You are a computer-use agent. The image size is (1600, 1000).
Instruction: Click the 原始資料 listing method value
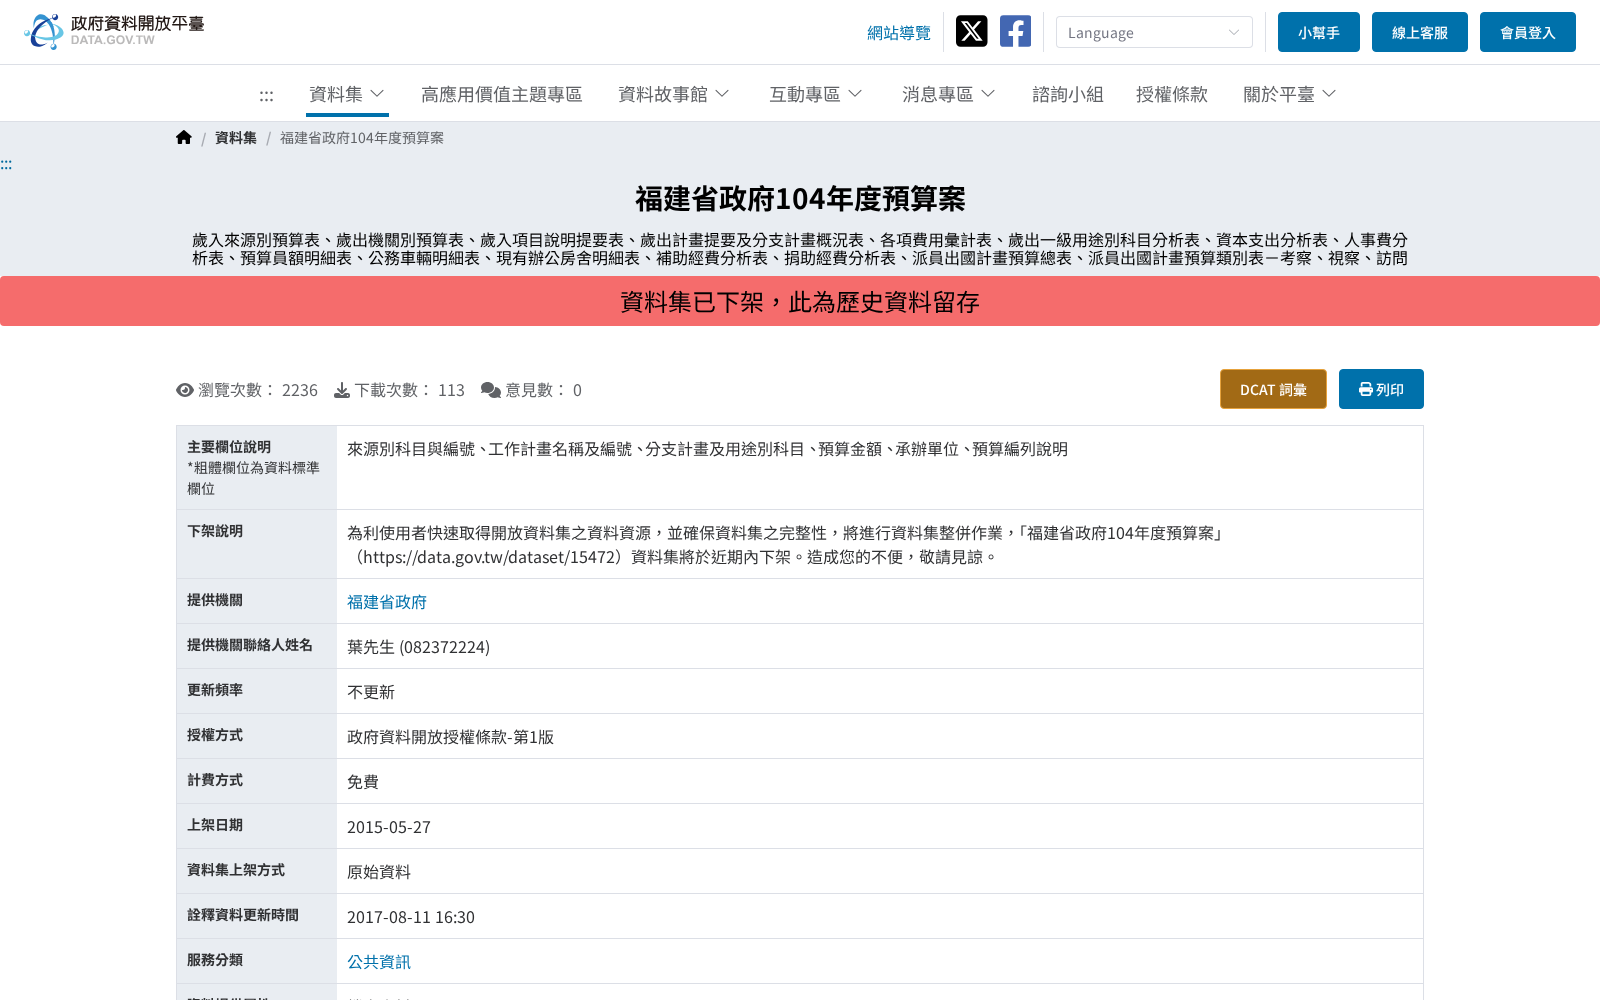click(x=379, y=872)
